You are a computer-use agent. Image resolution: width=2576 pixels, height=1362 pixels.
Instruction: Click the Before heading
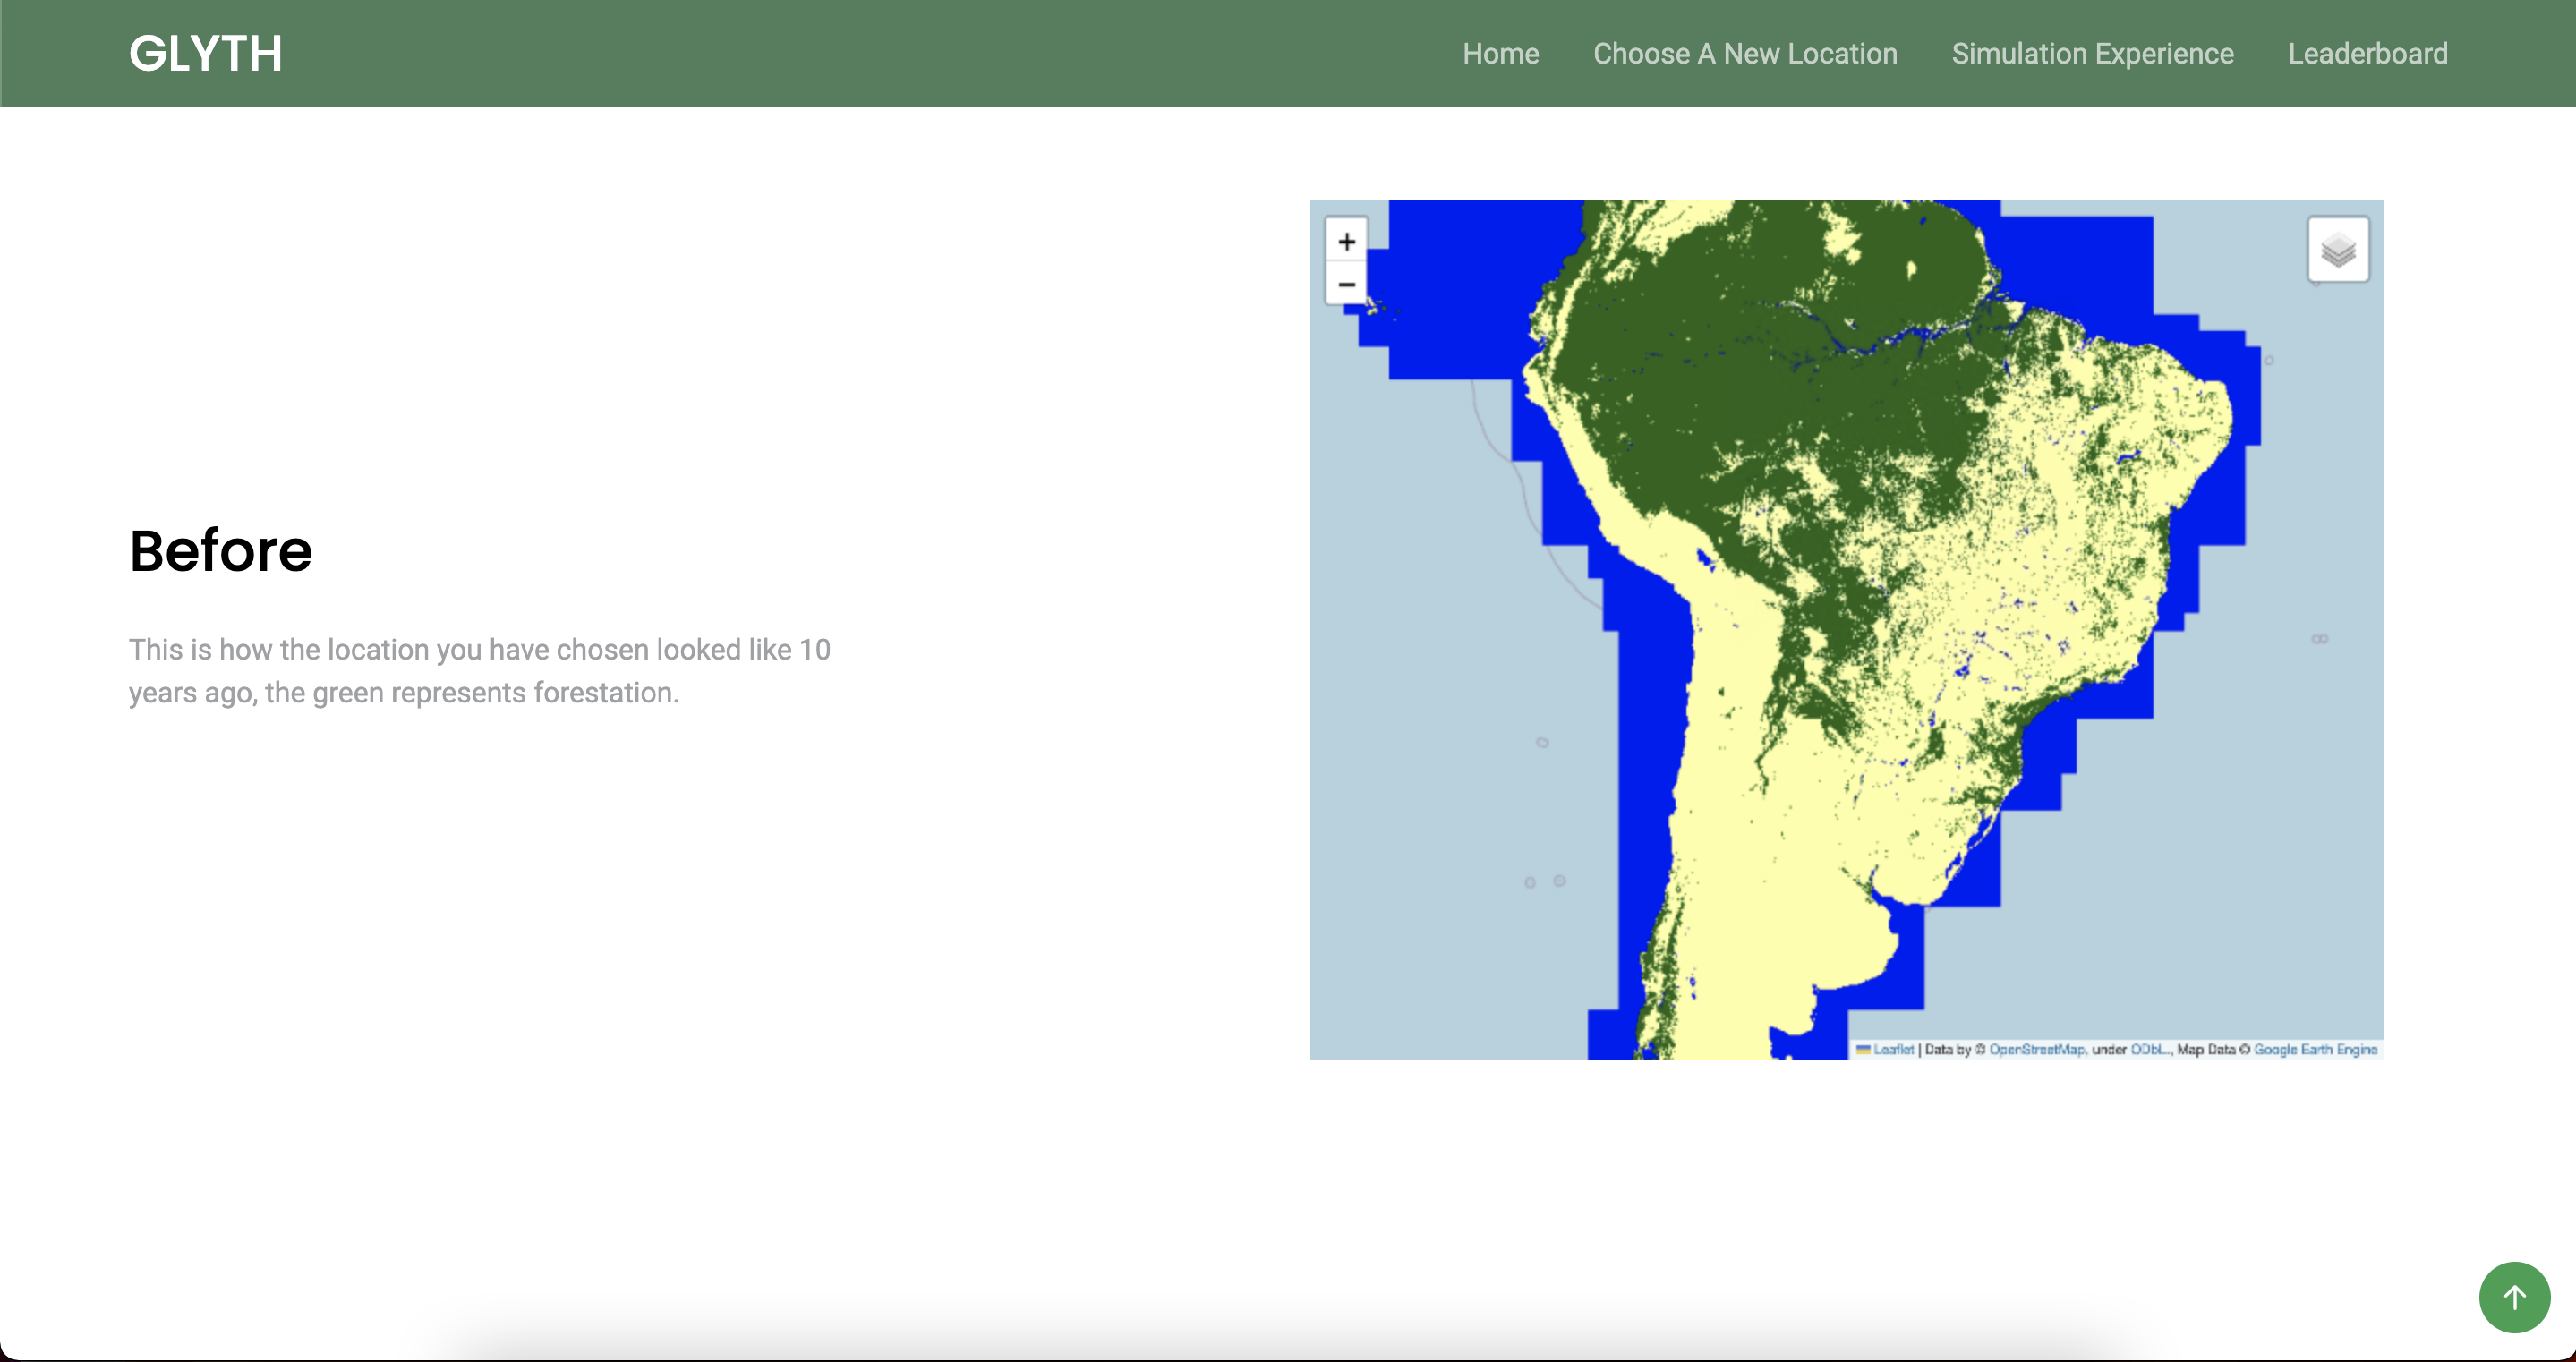[221, 551]
